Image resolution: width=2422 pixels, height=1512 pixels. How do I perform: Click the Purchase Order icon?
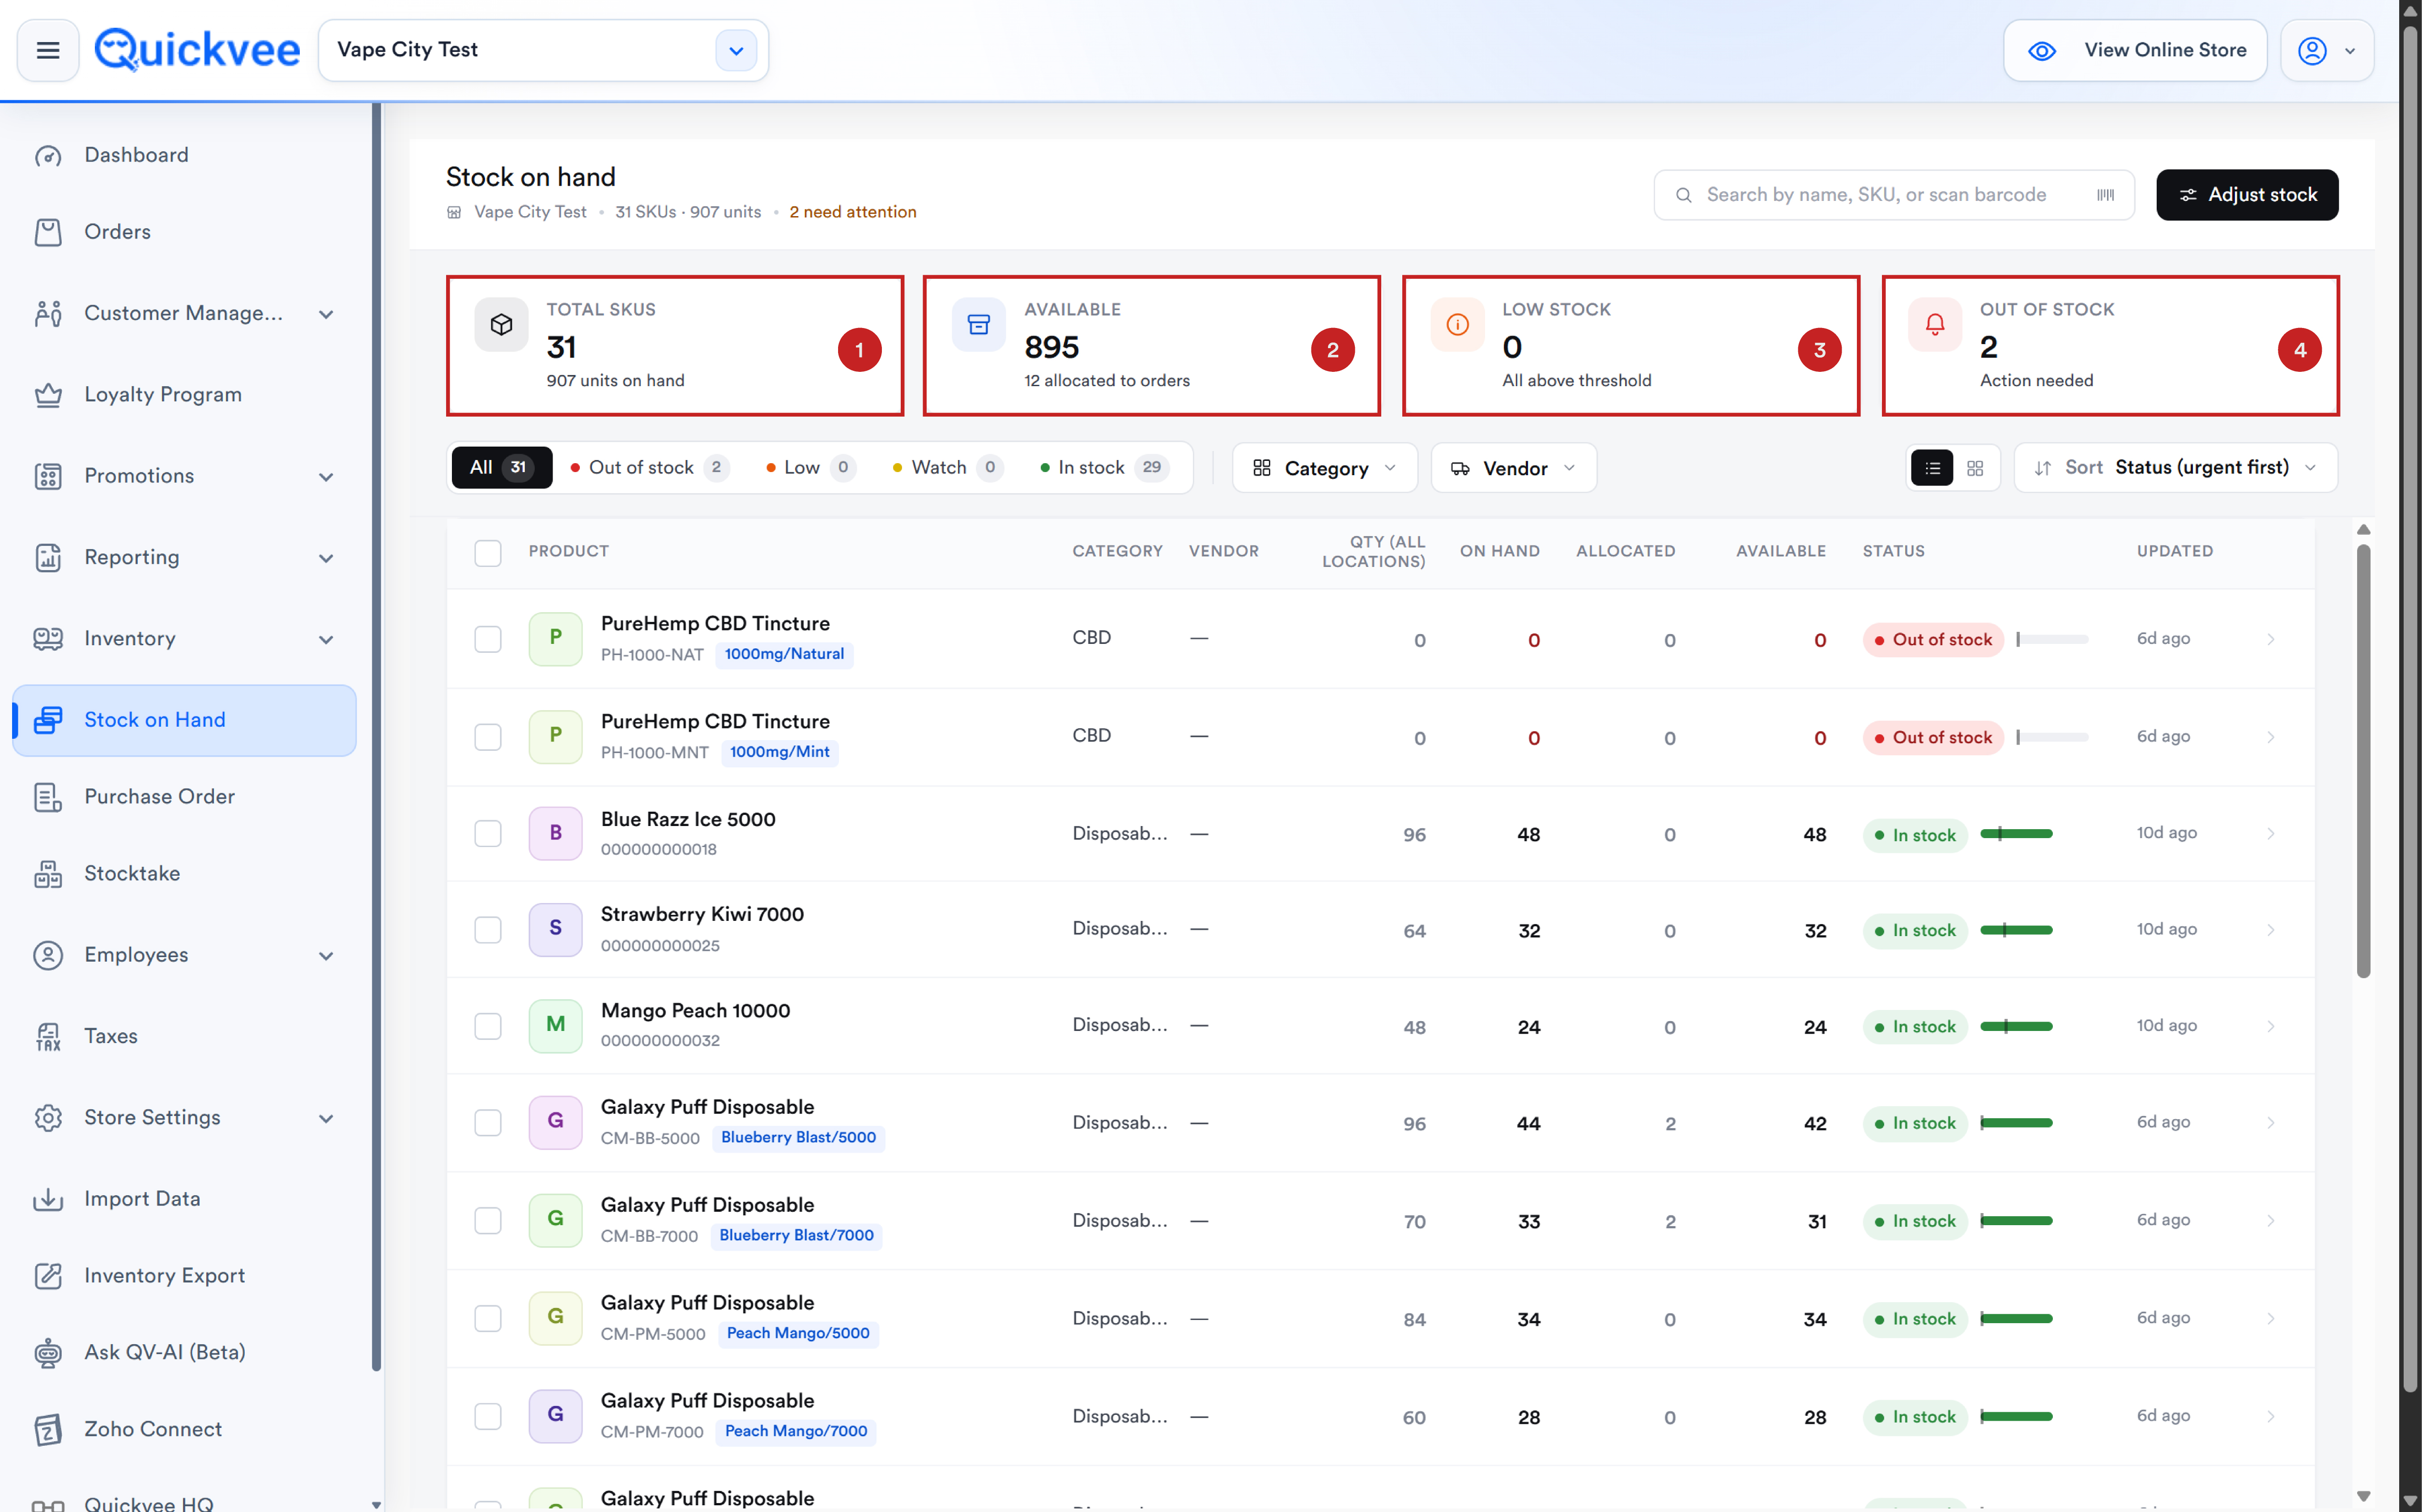pyautogui.click(x=48, y=797)
